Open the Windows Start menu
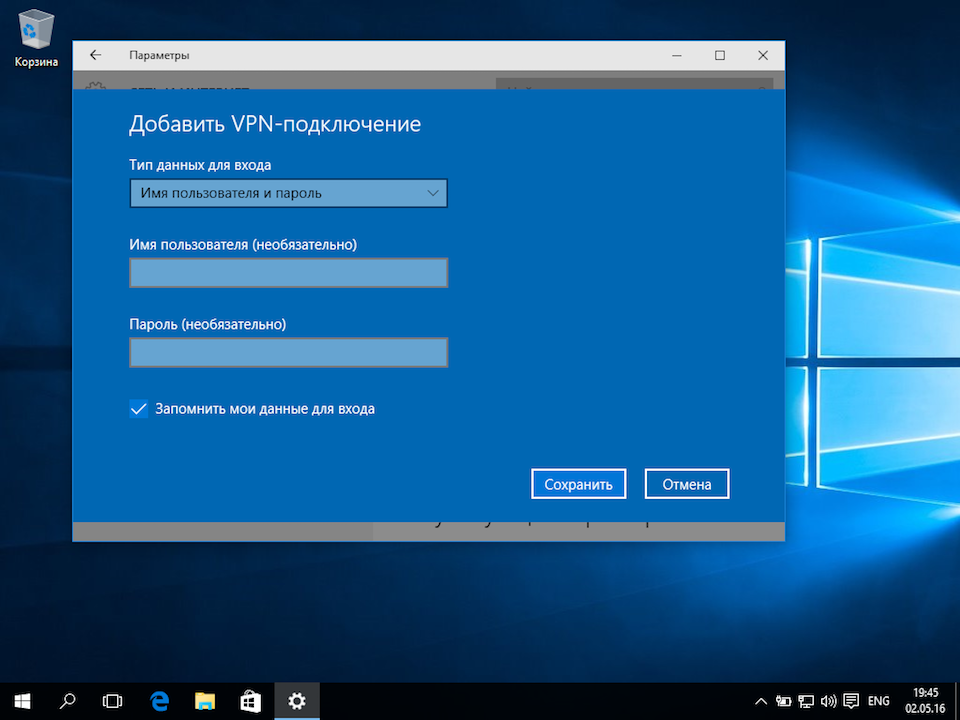This screenshot has width=960, height=720. coord(23,701)
